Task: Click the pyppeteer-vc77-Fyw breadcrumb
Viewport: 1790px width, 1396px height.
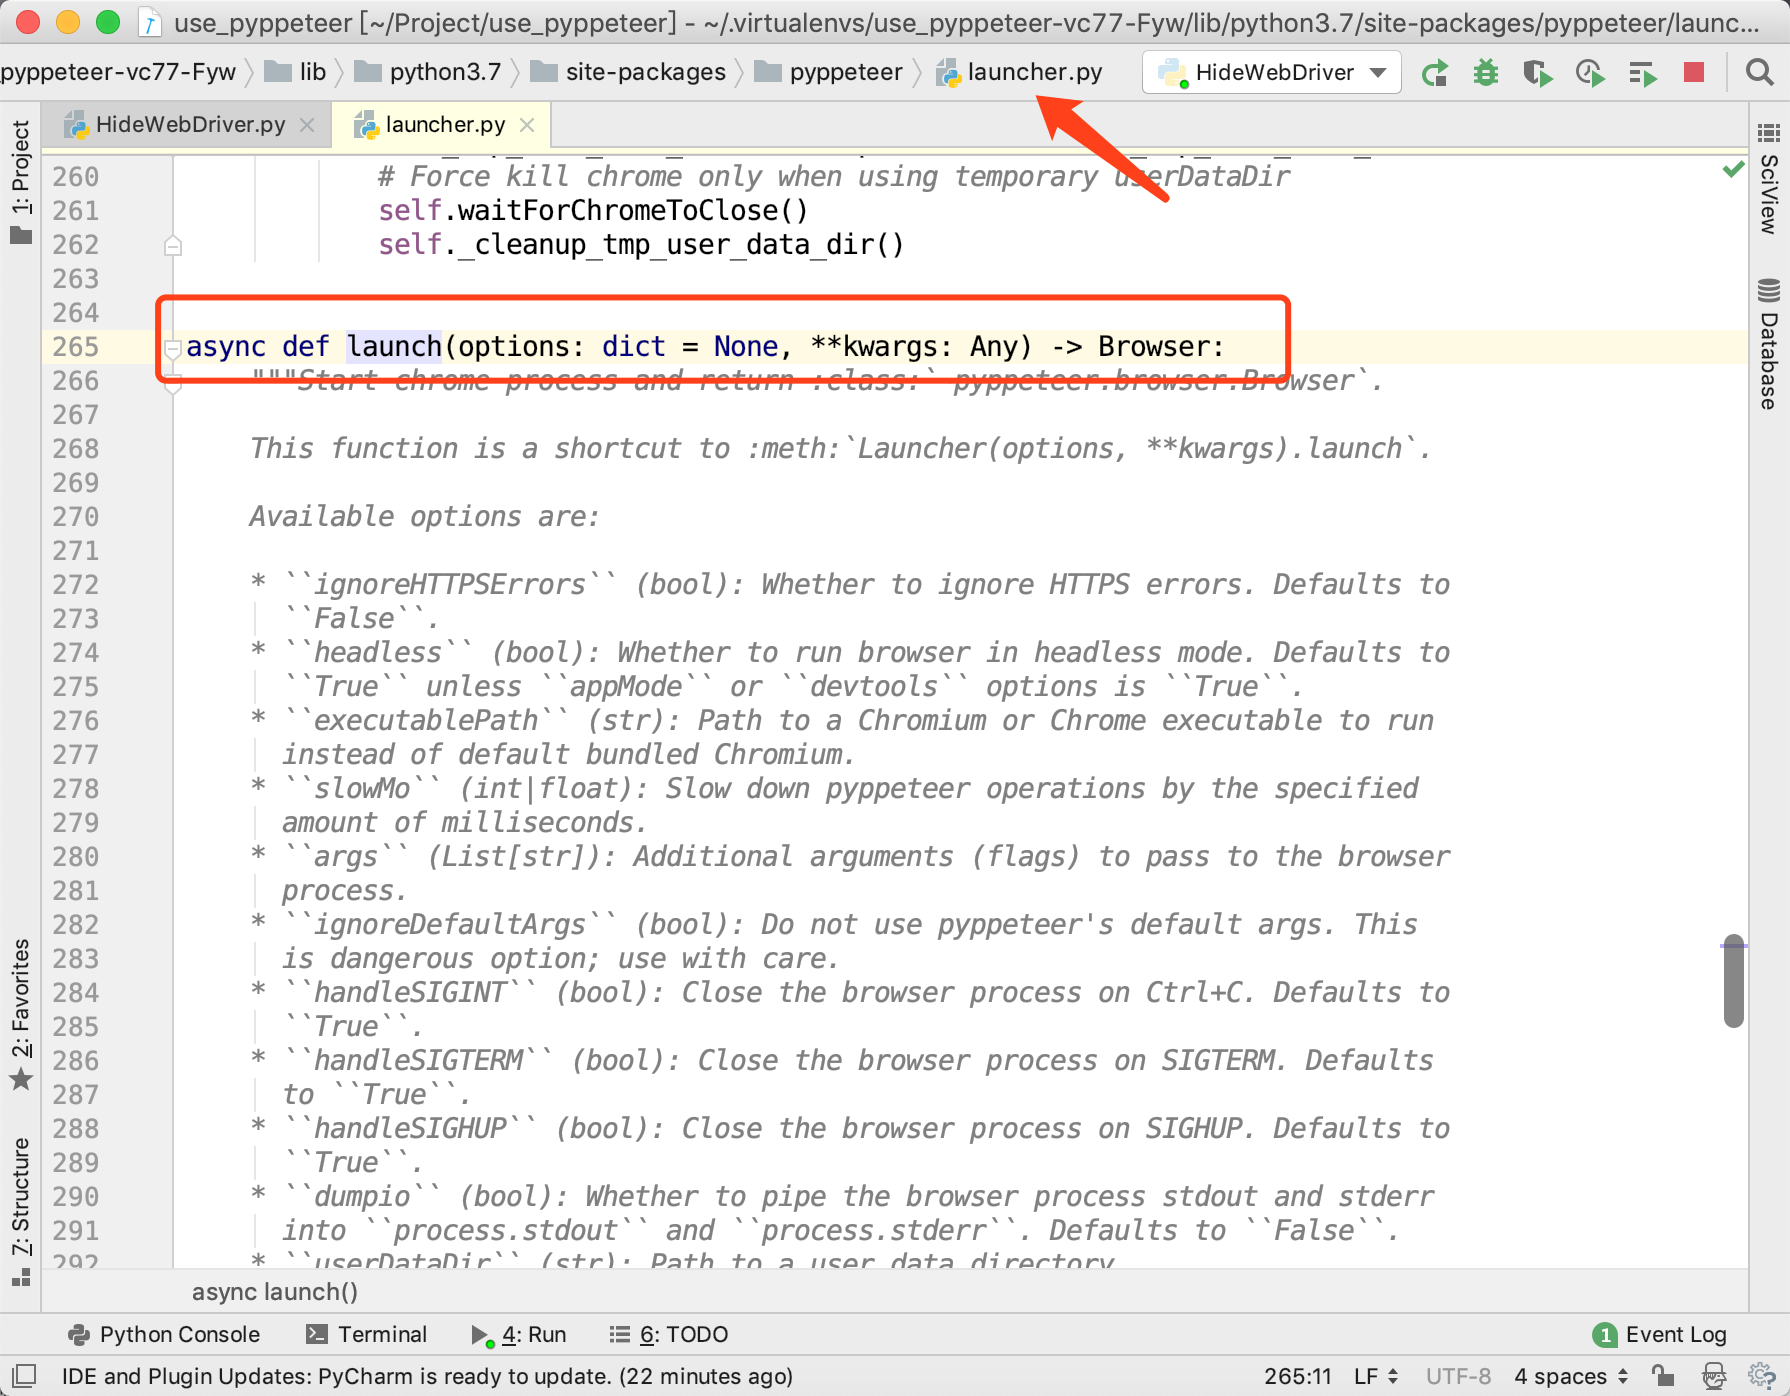Action: click(118, 73)
